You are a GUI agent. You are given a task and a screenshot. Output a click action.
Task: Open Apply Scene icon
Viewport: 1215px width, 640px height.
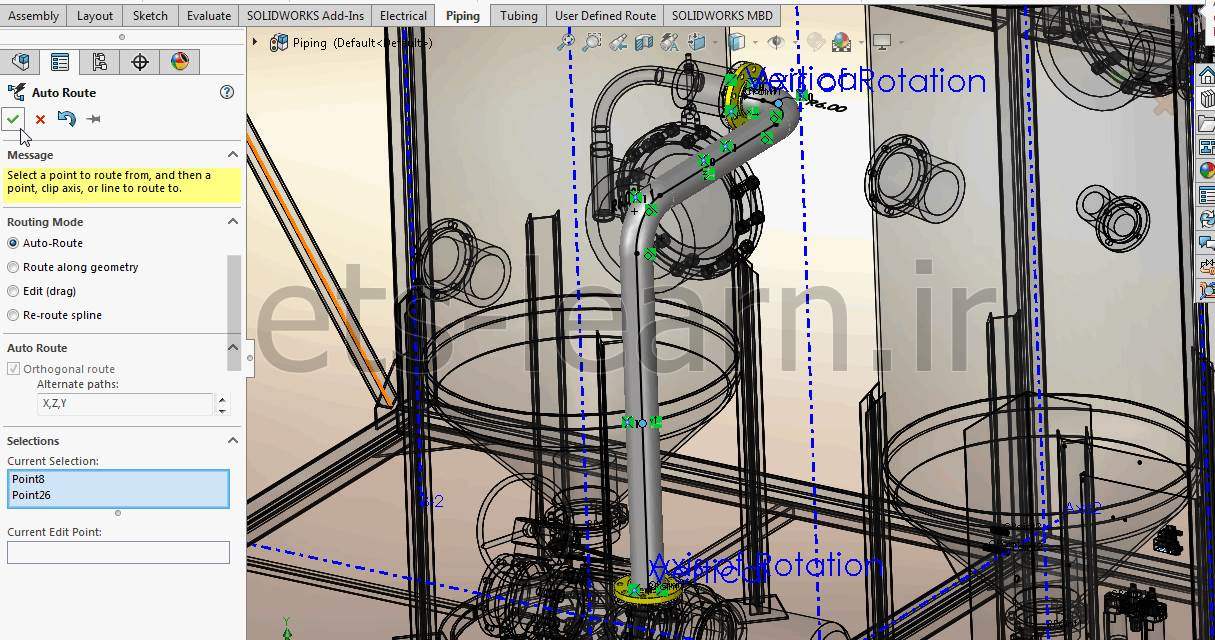(x=841, y=42)
